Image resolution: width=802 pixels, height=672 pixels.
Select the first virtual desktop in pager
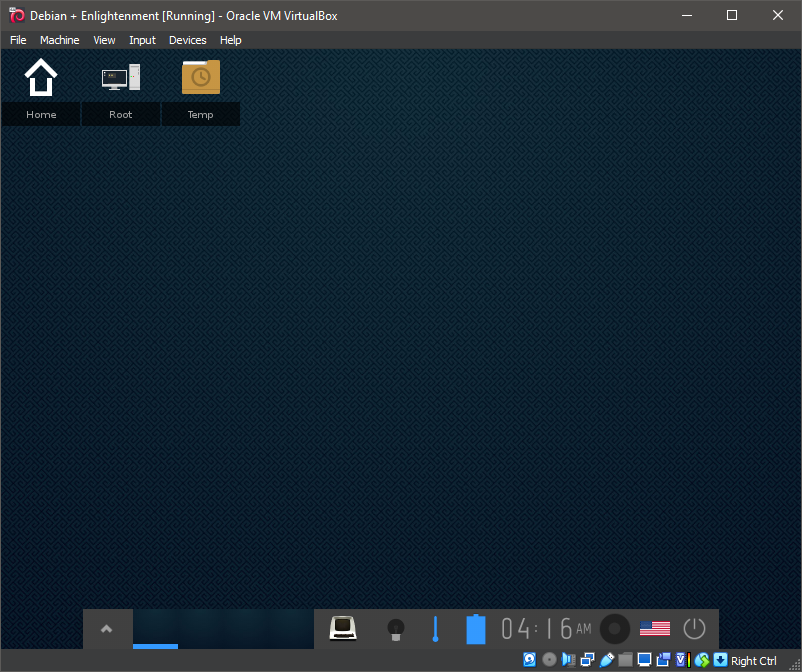pos(155,629)
